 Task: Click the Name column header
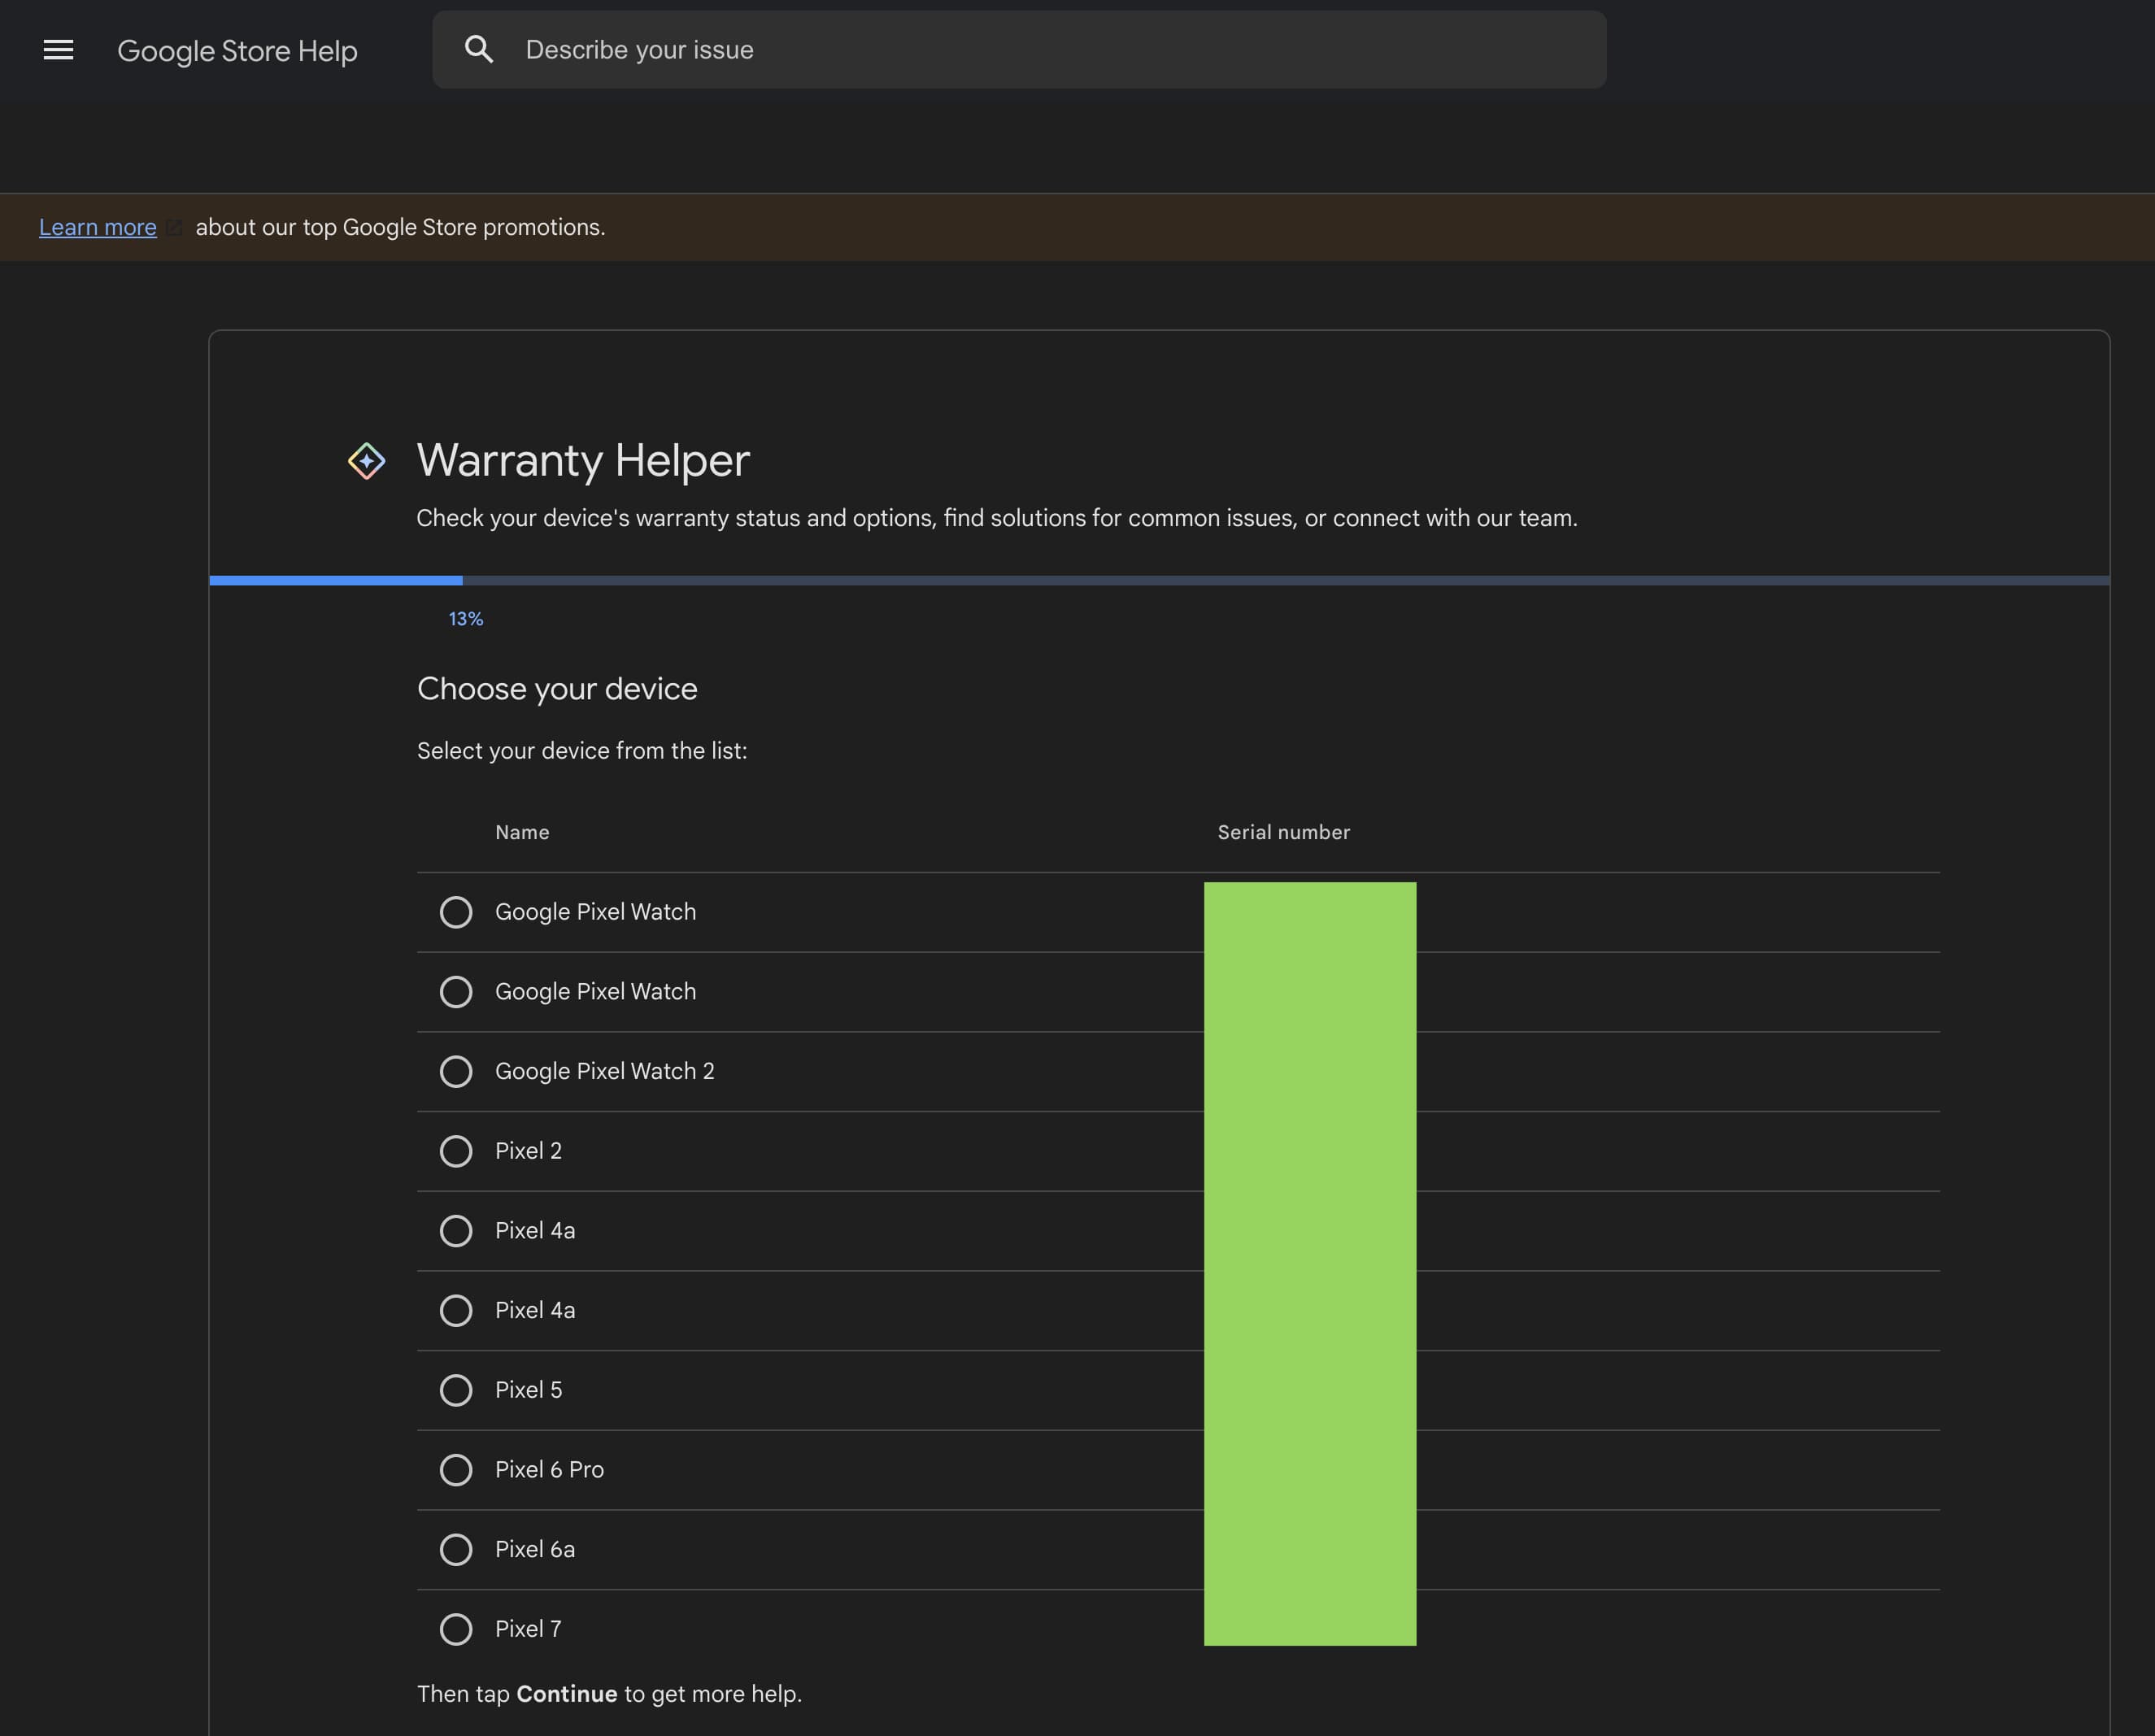(522, 832)
